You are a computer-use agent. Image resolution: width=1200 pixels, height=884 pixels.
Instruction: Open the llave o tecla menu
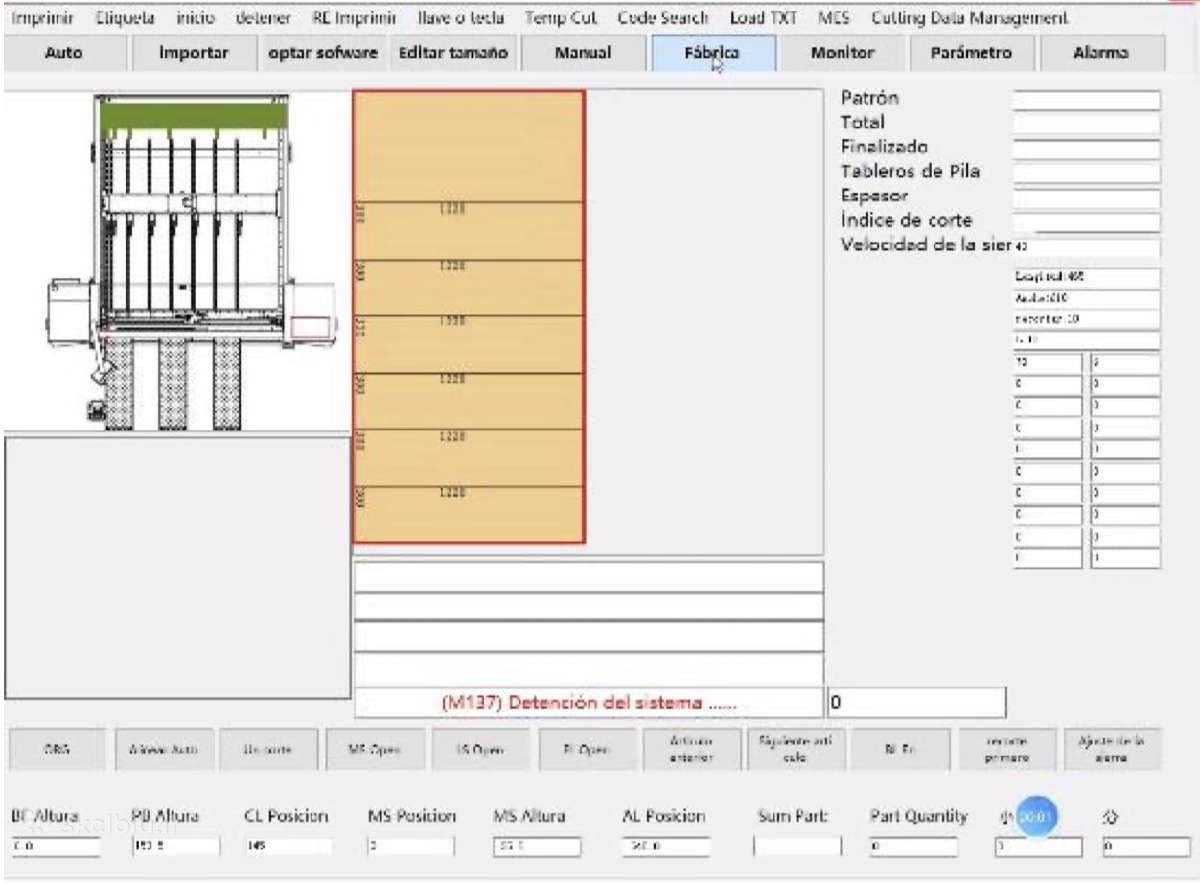(x=461, y=18)
